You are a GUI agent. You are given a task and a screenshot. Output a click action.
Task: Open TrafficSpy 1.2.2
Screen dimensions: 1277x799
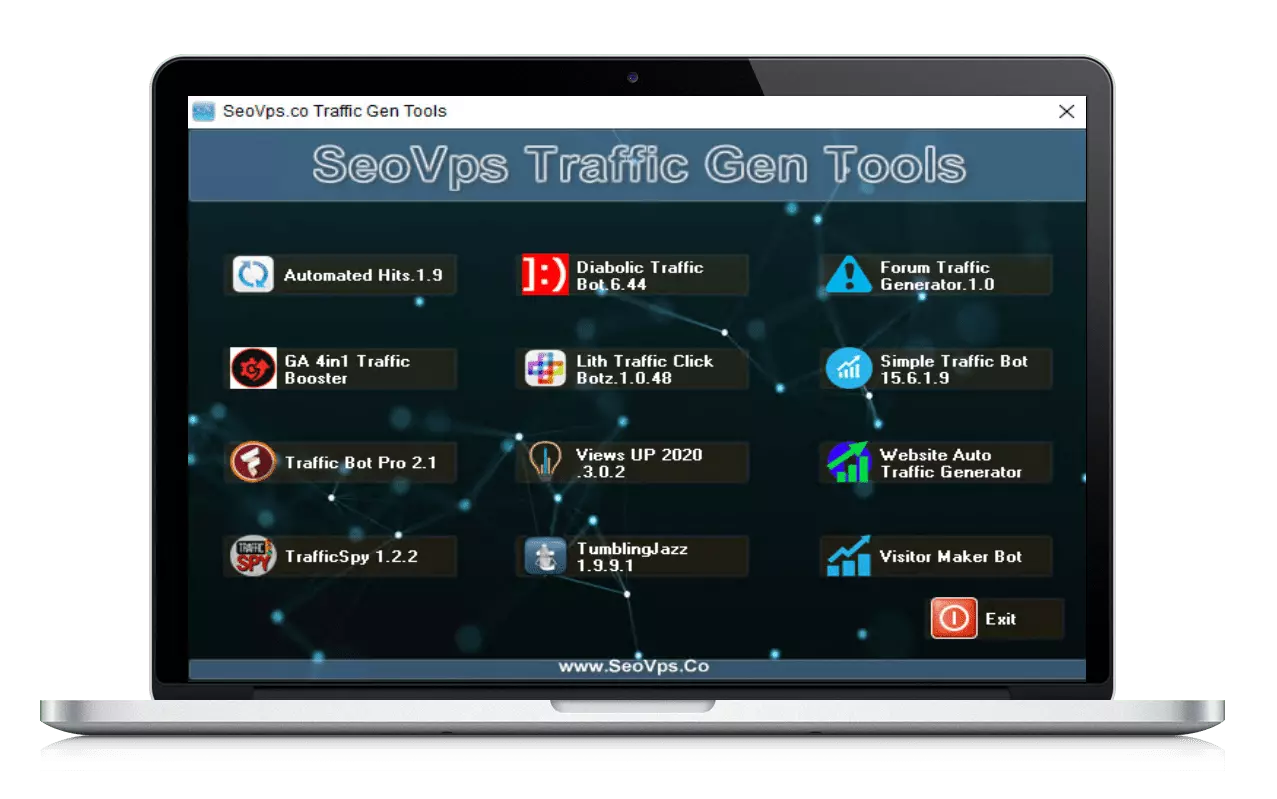tap(340, 556)
